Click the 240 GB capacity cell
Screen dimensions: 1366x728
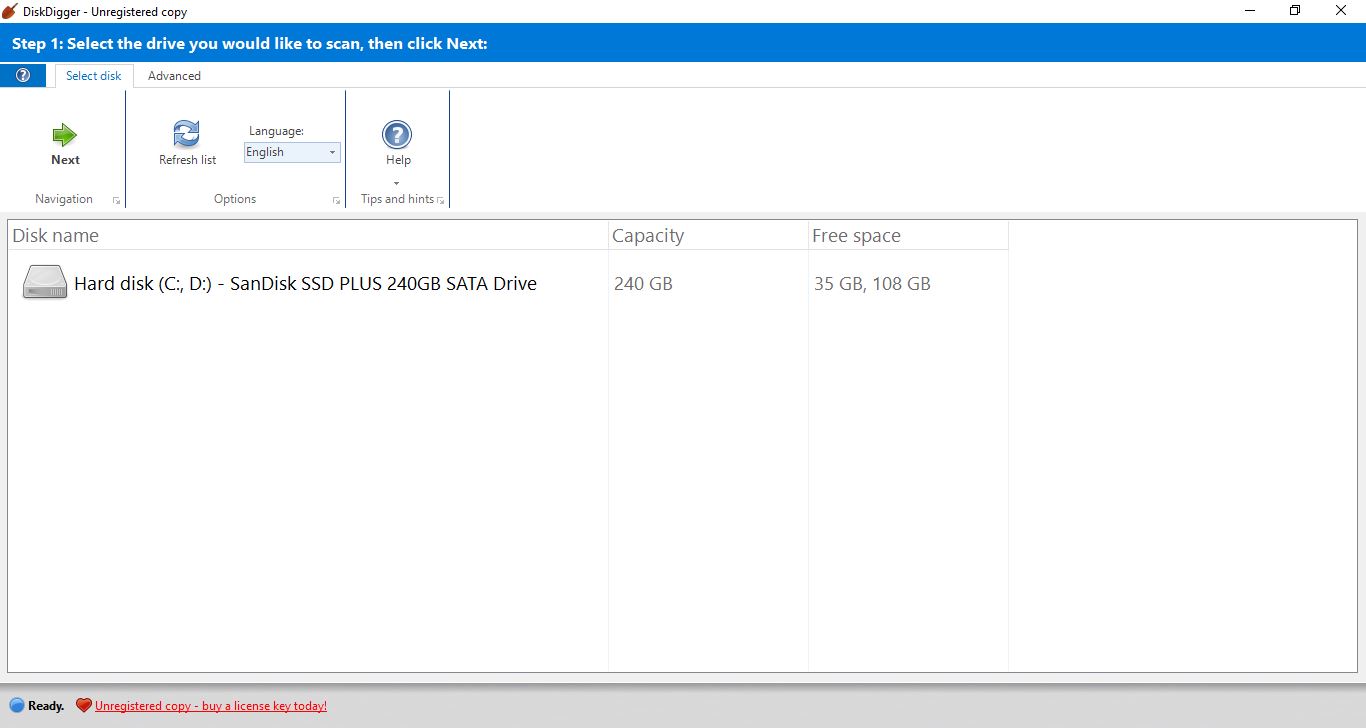tap(643, 284)
